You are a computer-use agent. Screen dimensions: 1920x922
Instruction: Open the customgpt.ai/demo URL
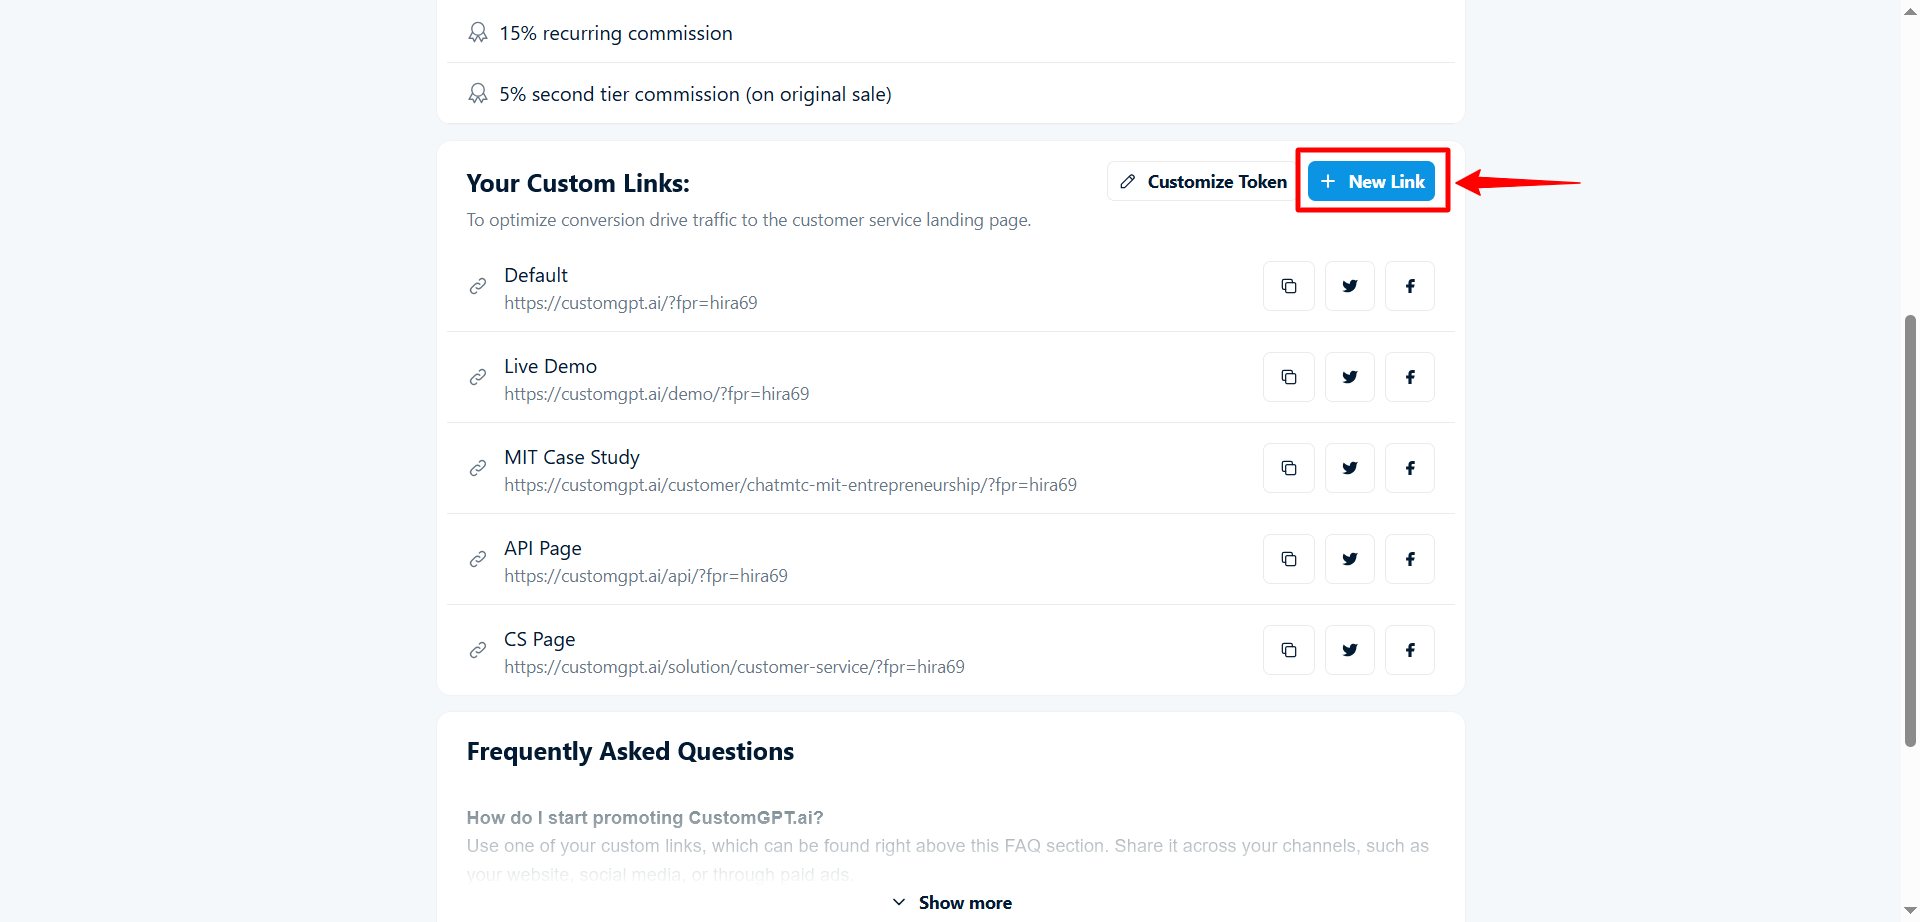coord(657,394)
